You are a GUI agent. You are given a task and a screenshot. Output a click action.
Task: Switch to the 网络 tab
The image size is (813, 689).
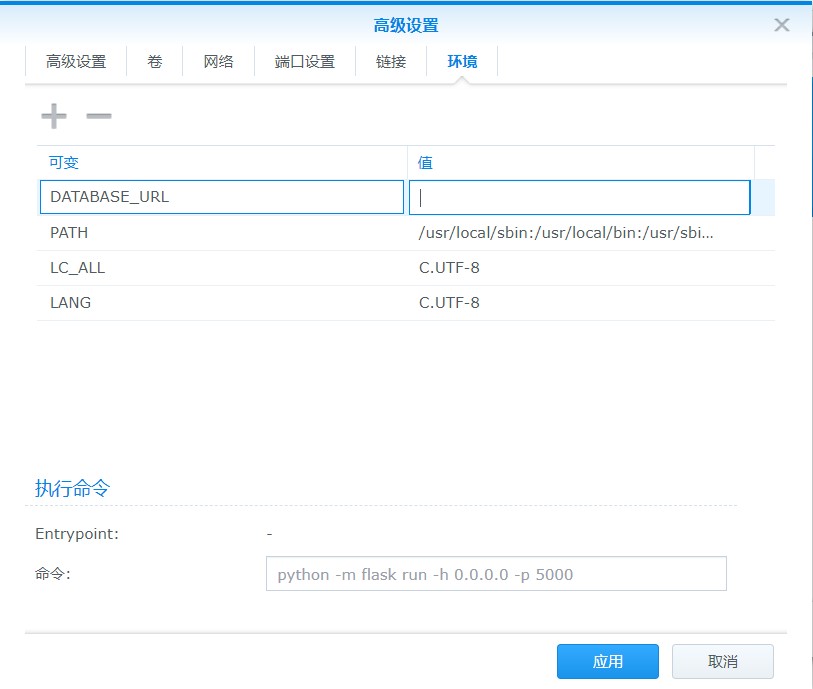218,60
